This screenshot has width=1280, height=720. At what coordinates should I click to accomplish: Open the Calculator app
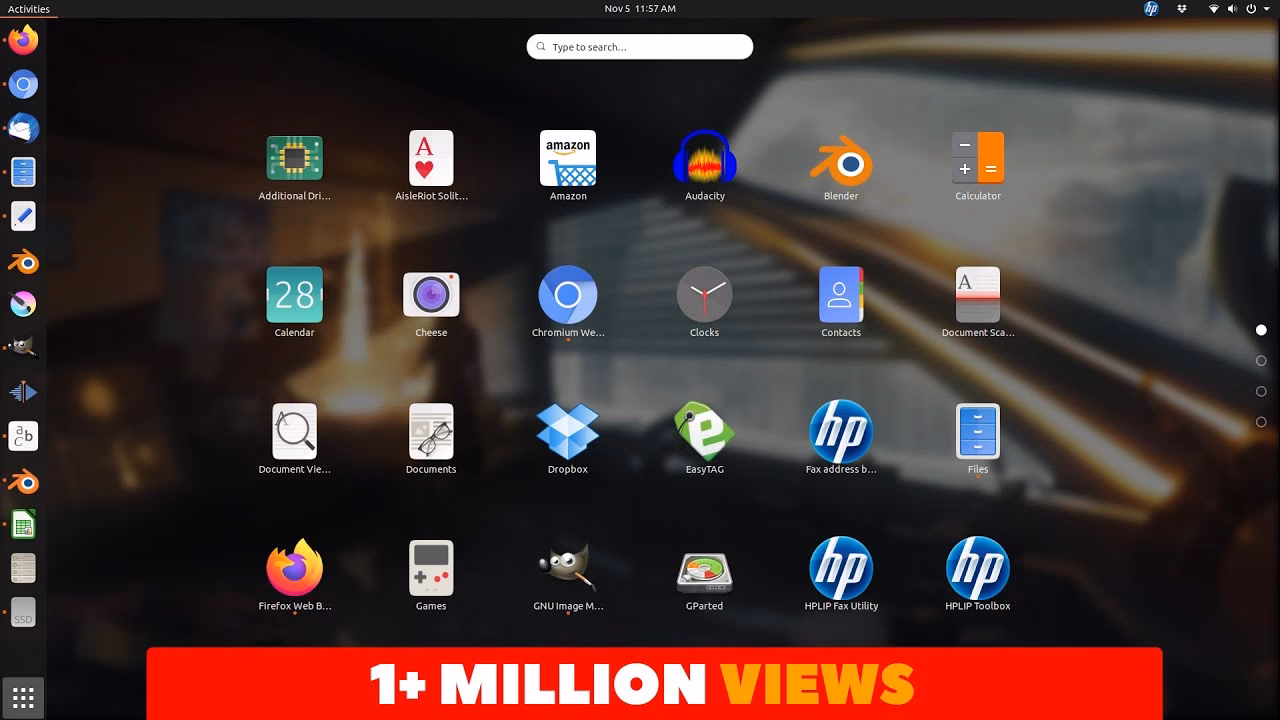978,160
